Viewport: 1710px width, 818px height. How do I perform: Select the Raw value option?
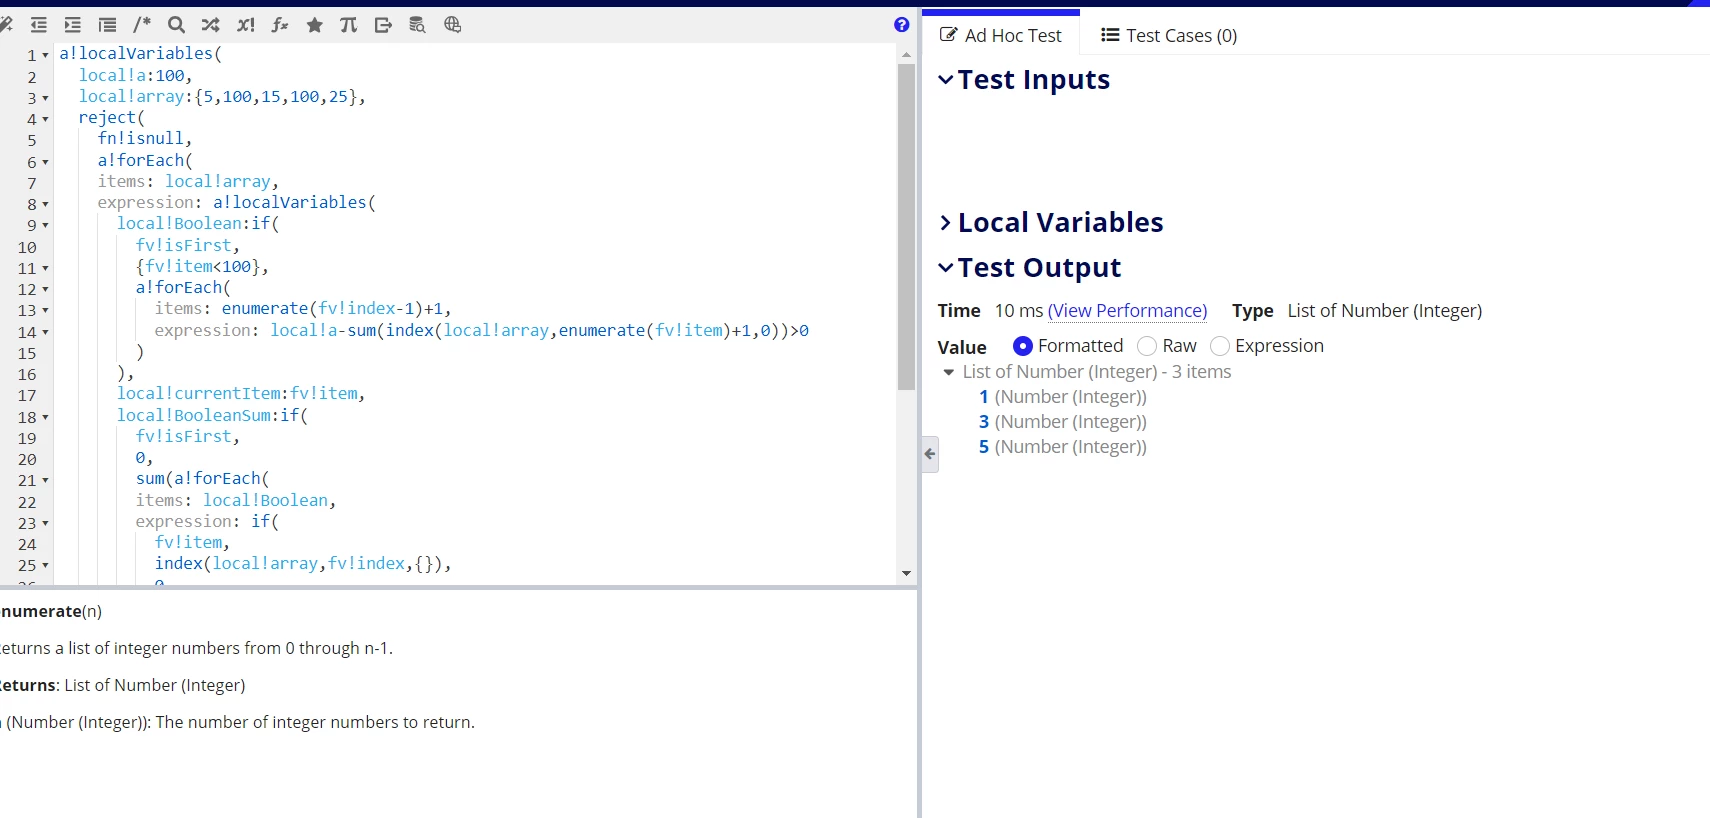pos(1147,346)
